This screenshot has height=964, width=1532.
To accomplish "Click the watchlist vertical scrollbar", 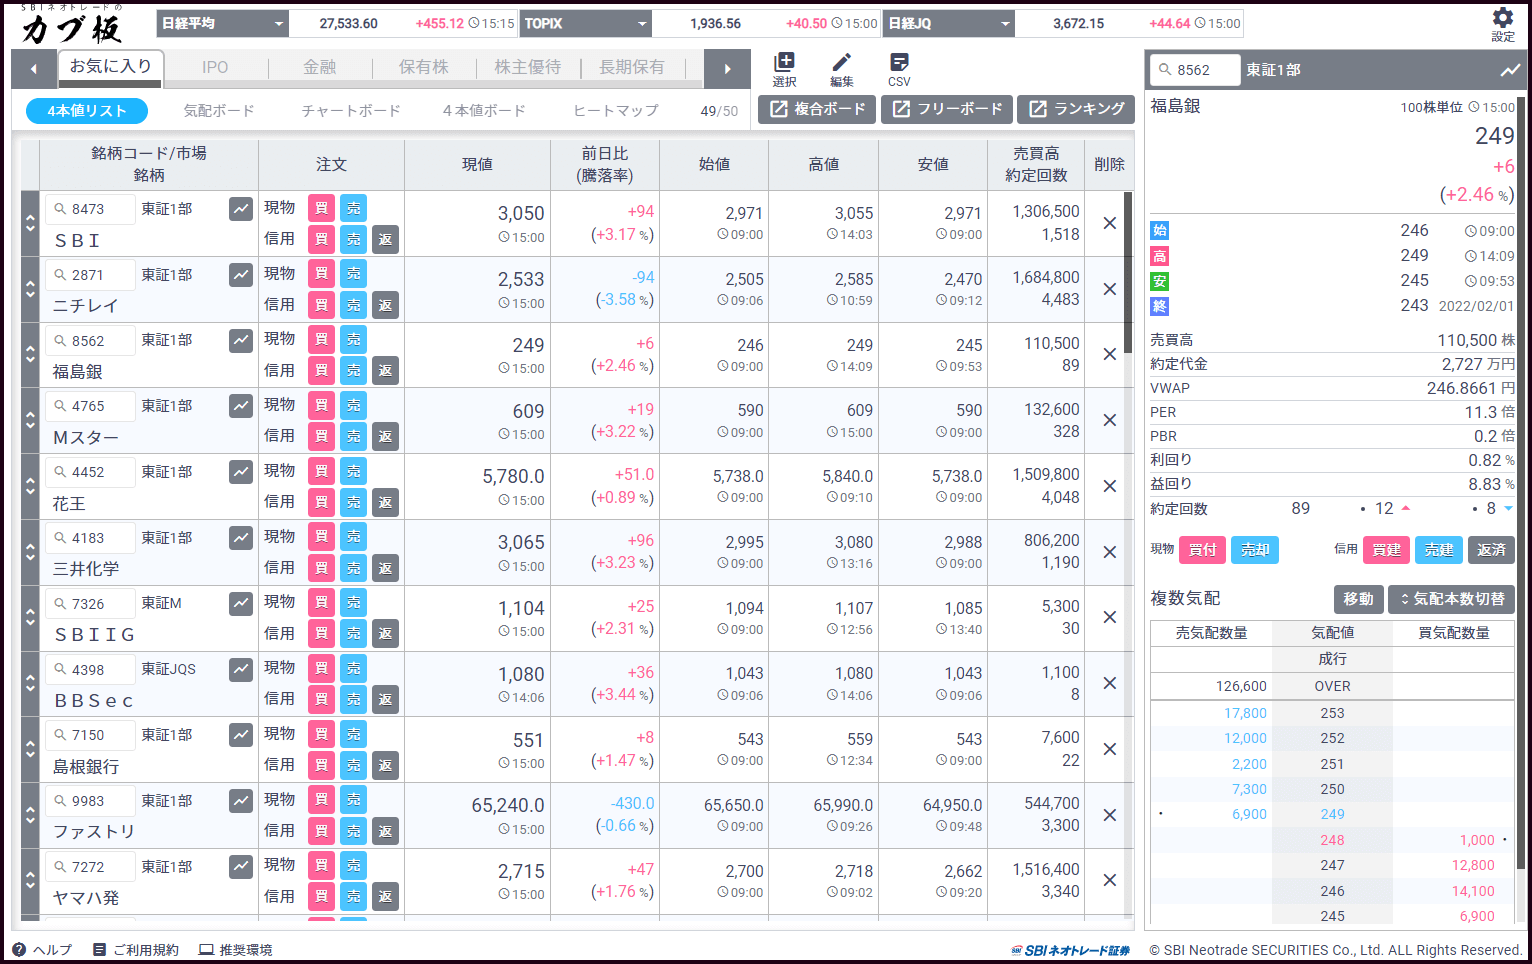I will point(1128,272).
